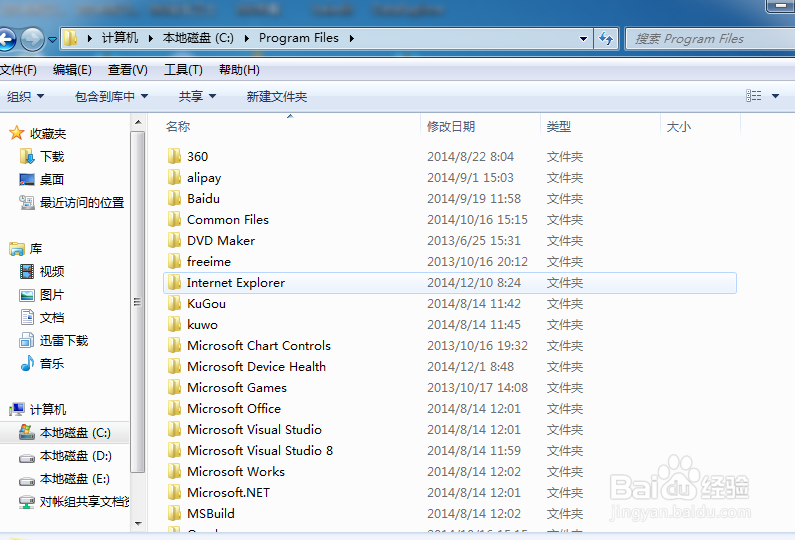
Task: Open the 包含到库中 dropdown
Action: point(111,96)
